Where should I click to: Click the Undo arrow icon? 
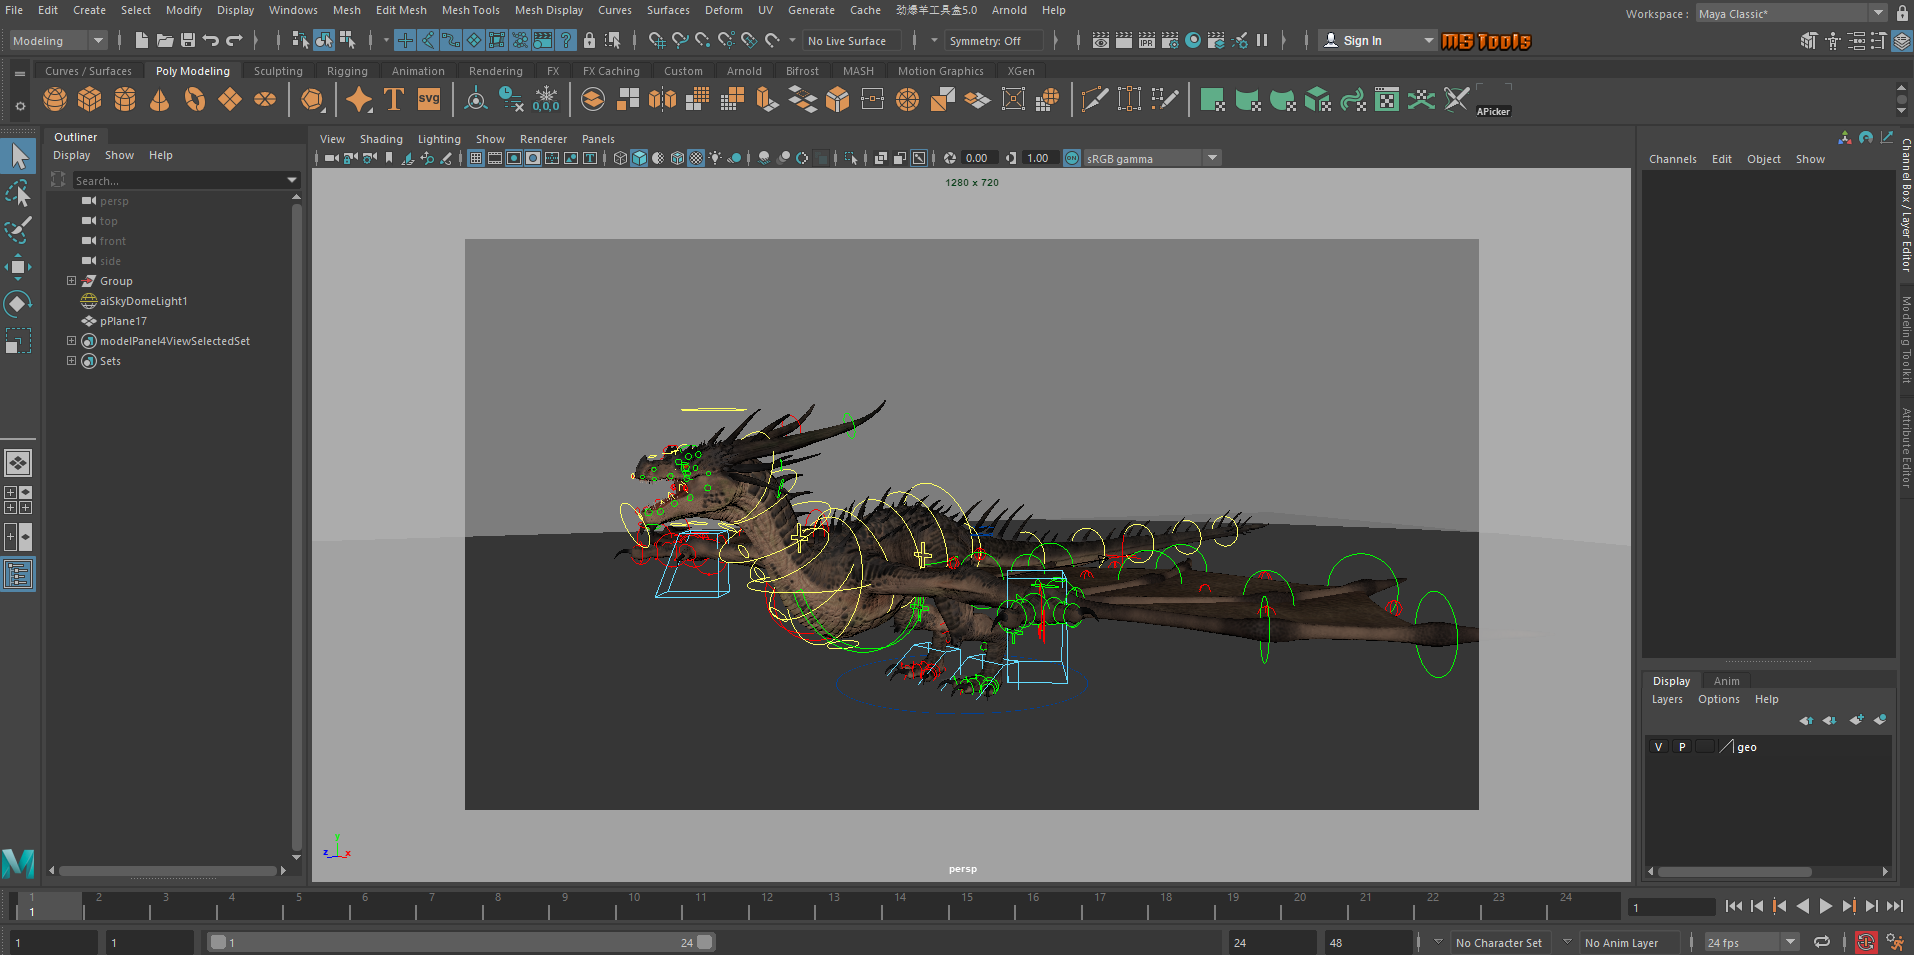coord(210,40)
